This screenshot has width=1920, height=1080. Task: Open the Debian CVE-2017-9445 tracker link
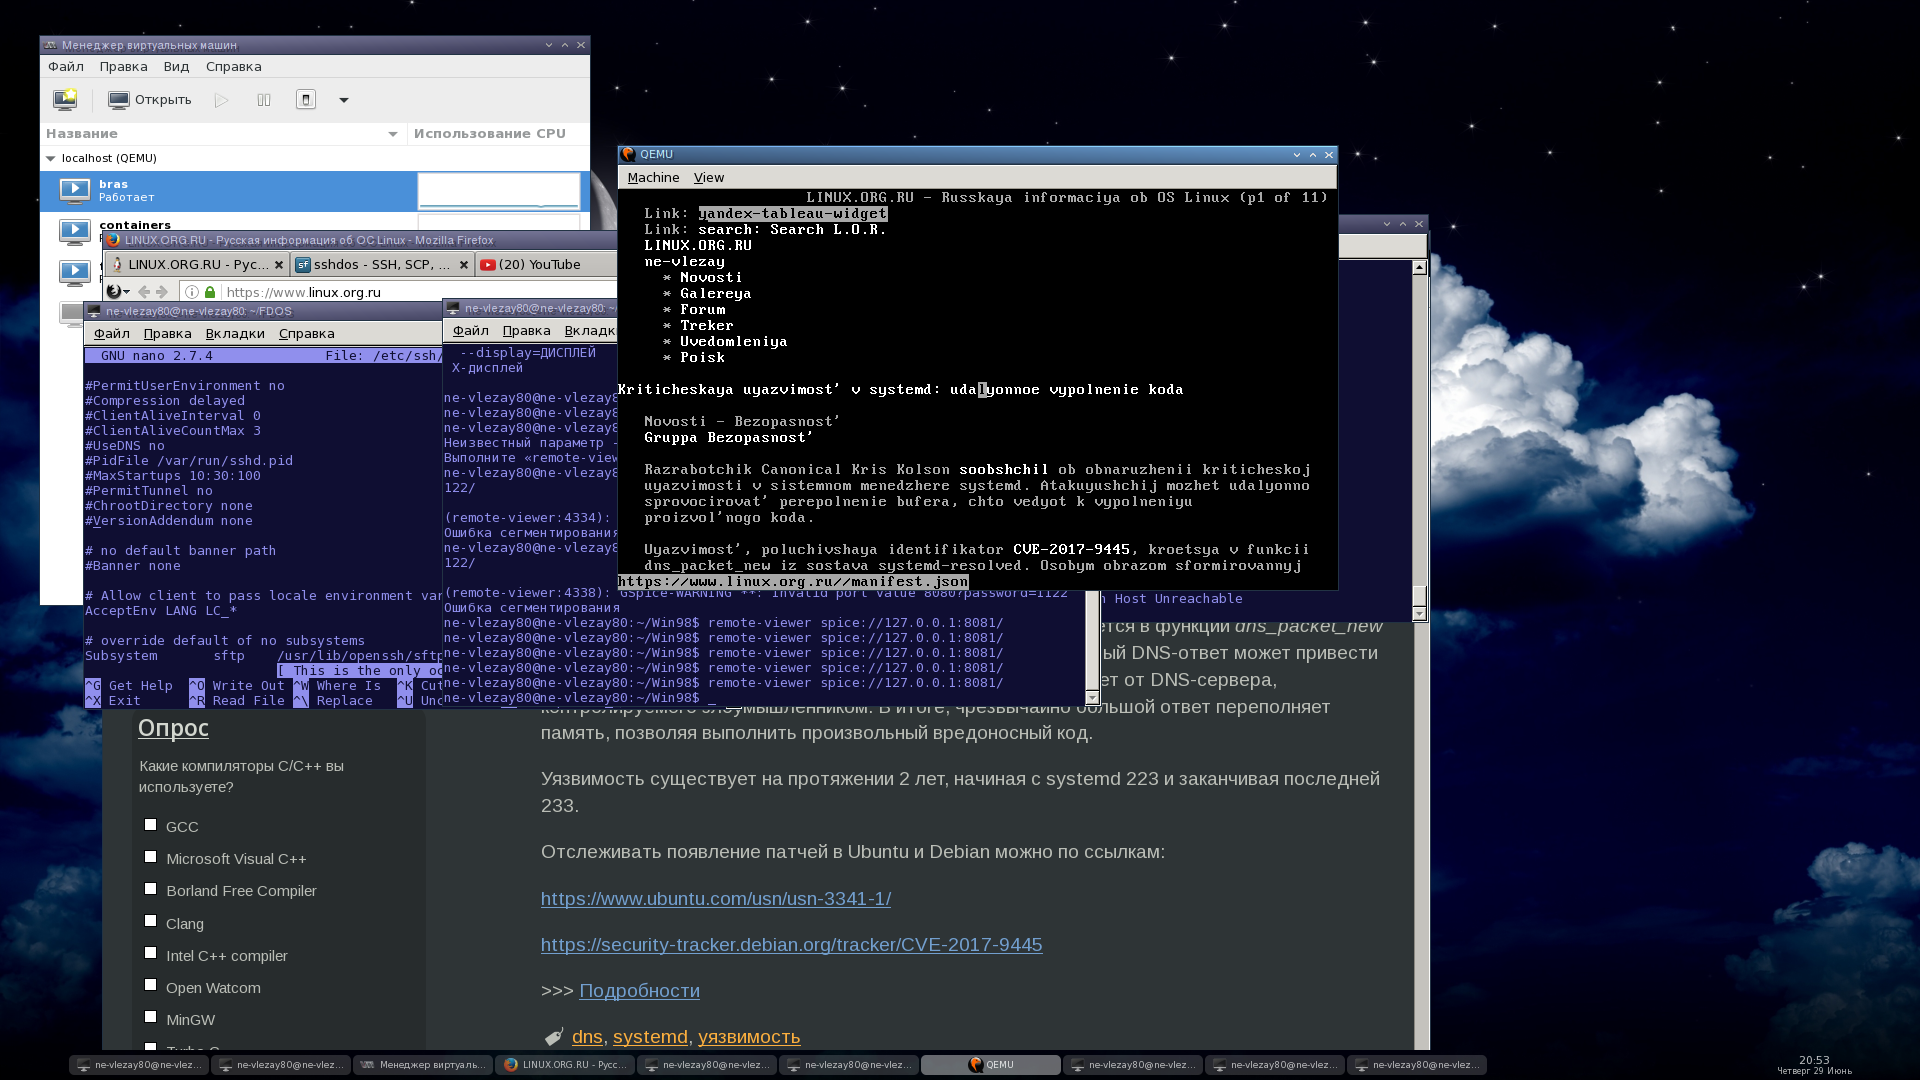[791, 945]
